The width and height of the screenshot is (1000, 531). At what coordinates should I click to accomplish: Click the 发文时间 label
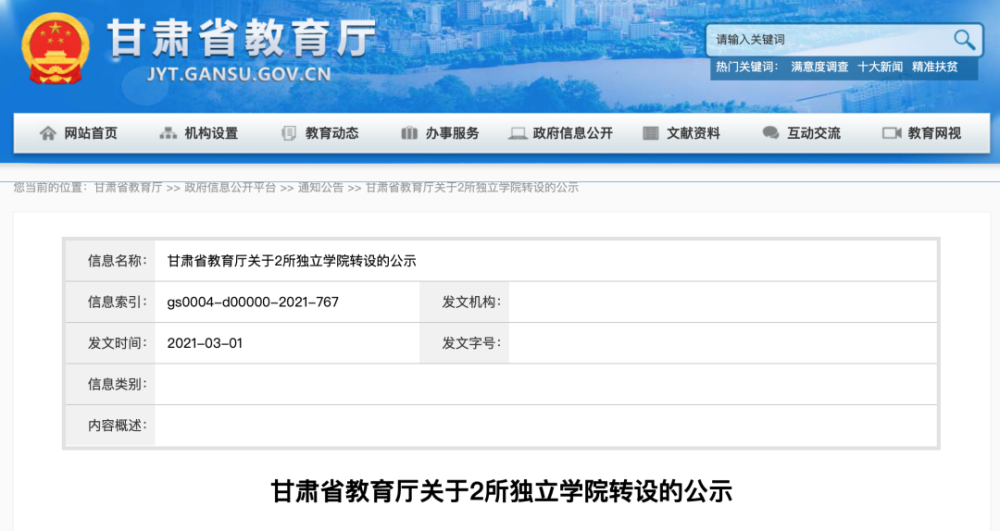(x=117, y=343)
